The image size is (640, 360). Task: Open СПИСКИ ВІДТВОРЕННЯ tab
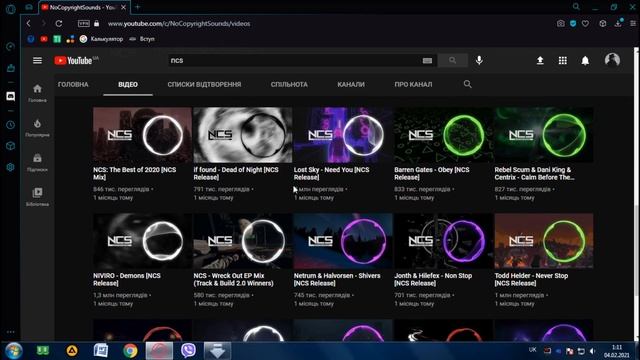(204, 84)
